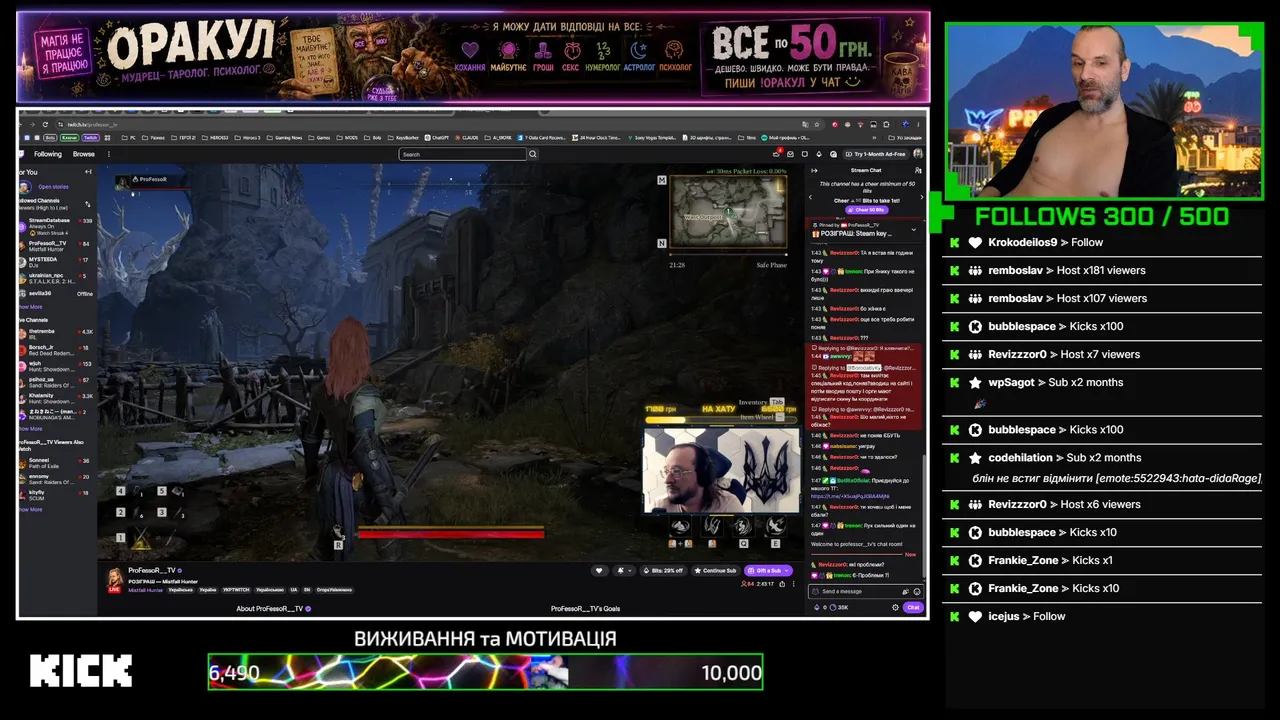The width and height of the screenshot is (1280, 720).
Task: Open the ChatGPT bookmark
Action: coord(435,137)
